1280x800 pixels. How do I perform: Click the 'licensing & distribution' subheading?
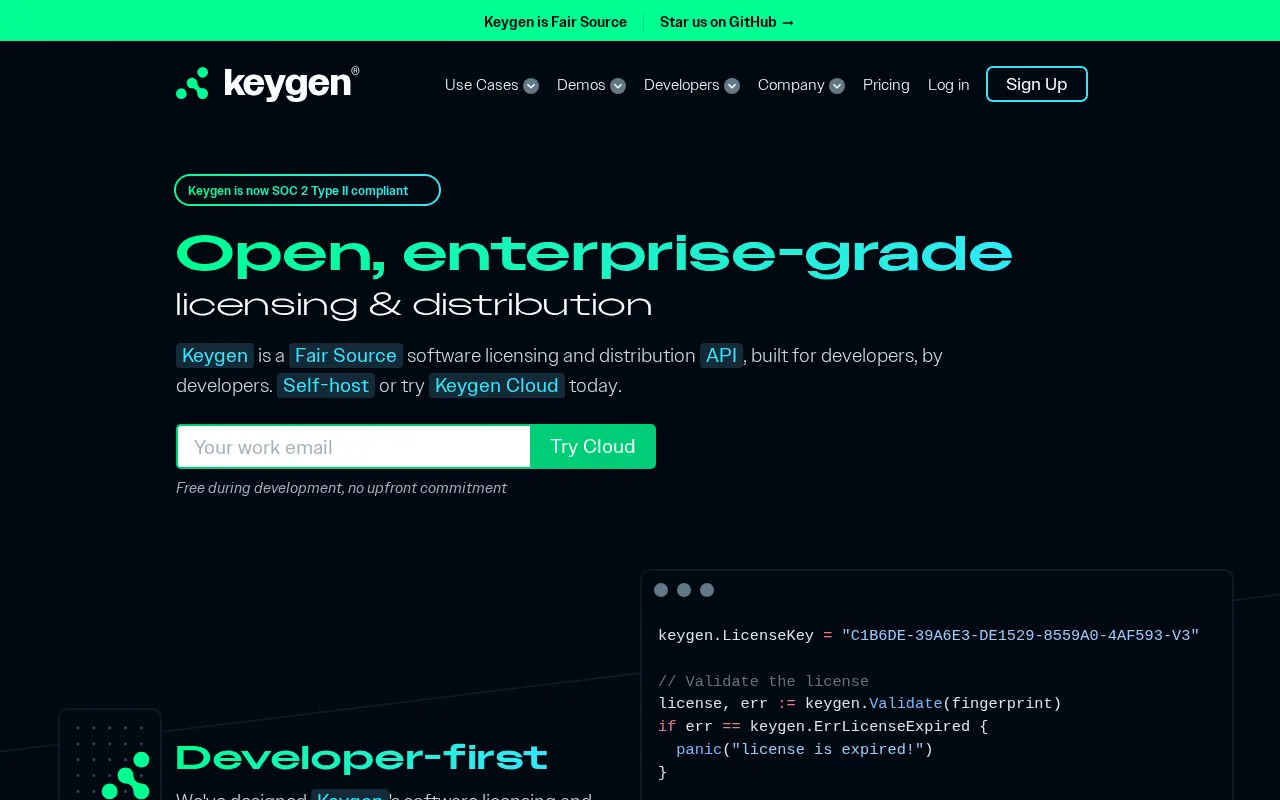click(x=414, y=304)
